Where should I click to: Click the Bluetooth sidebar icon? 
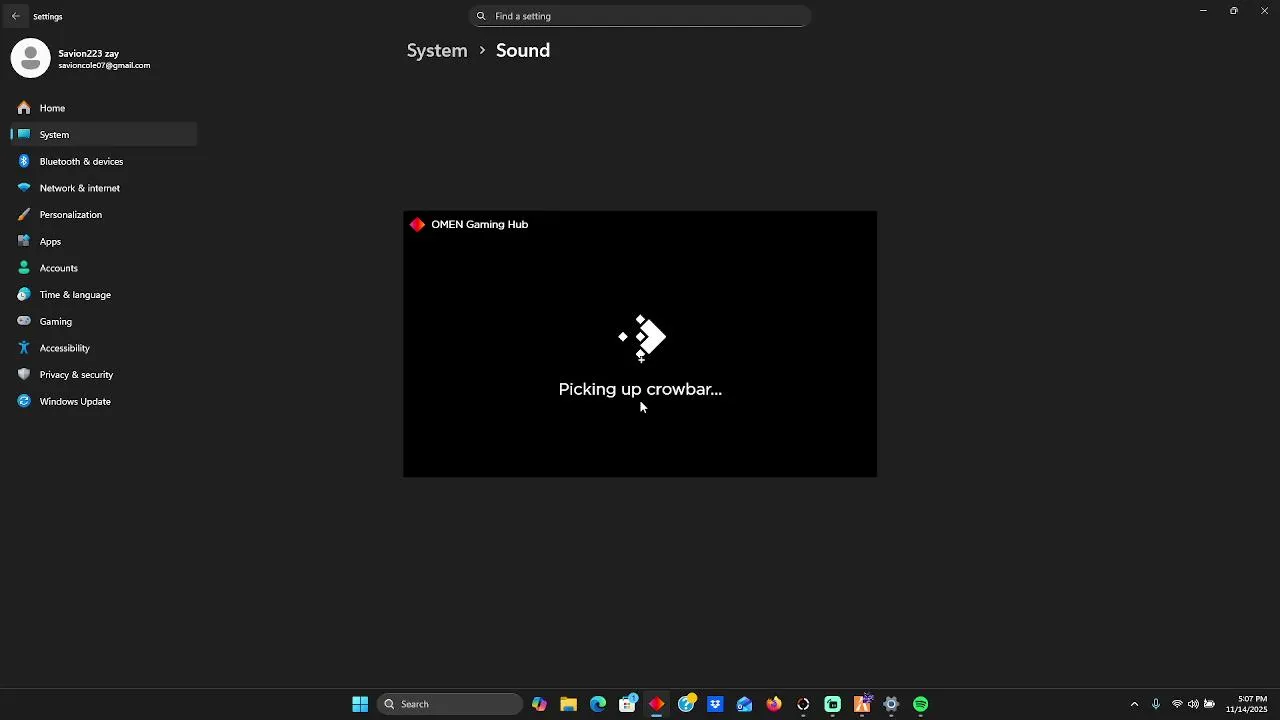24,161
